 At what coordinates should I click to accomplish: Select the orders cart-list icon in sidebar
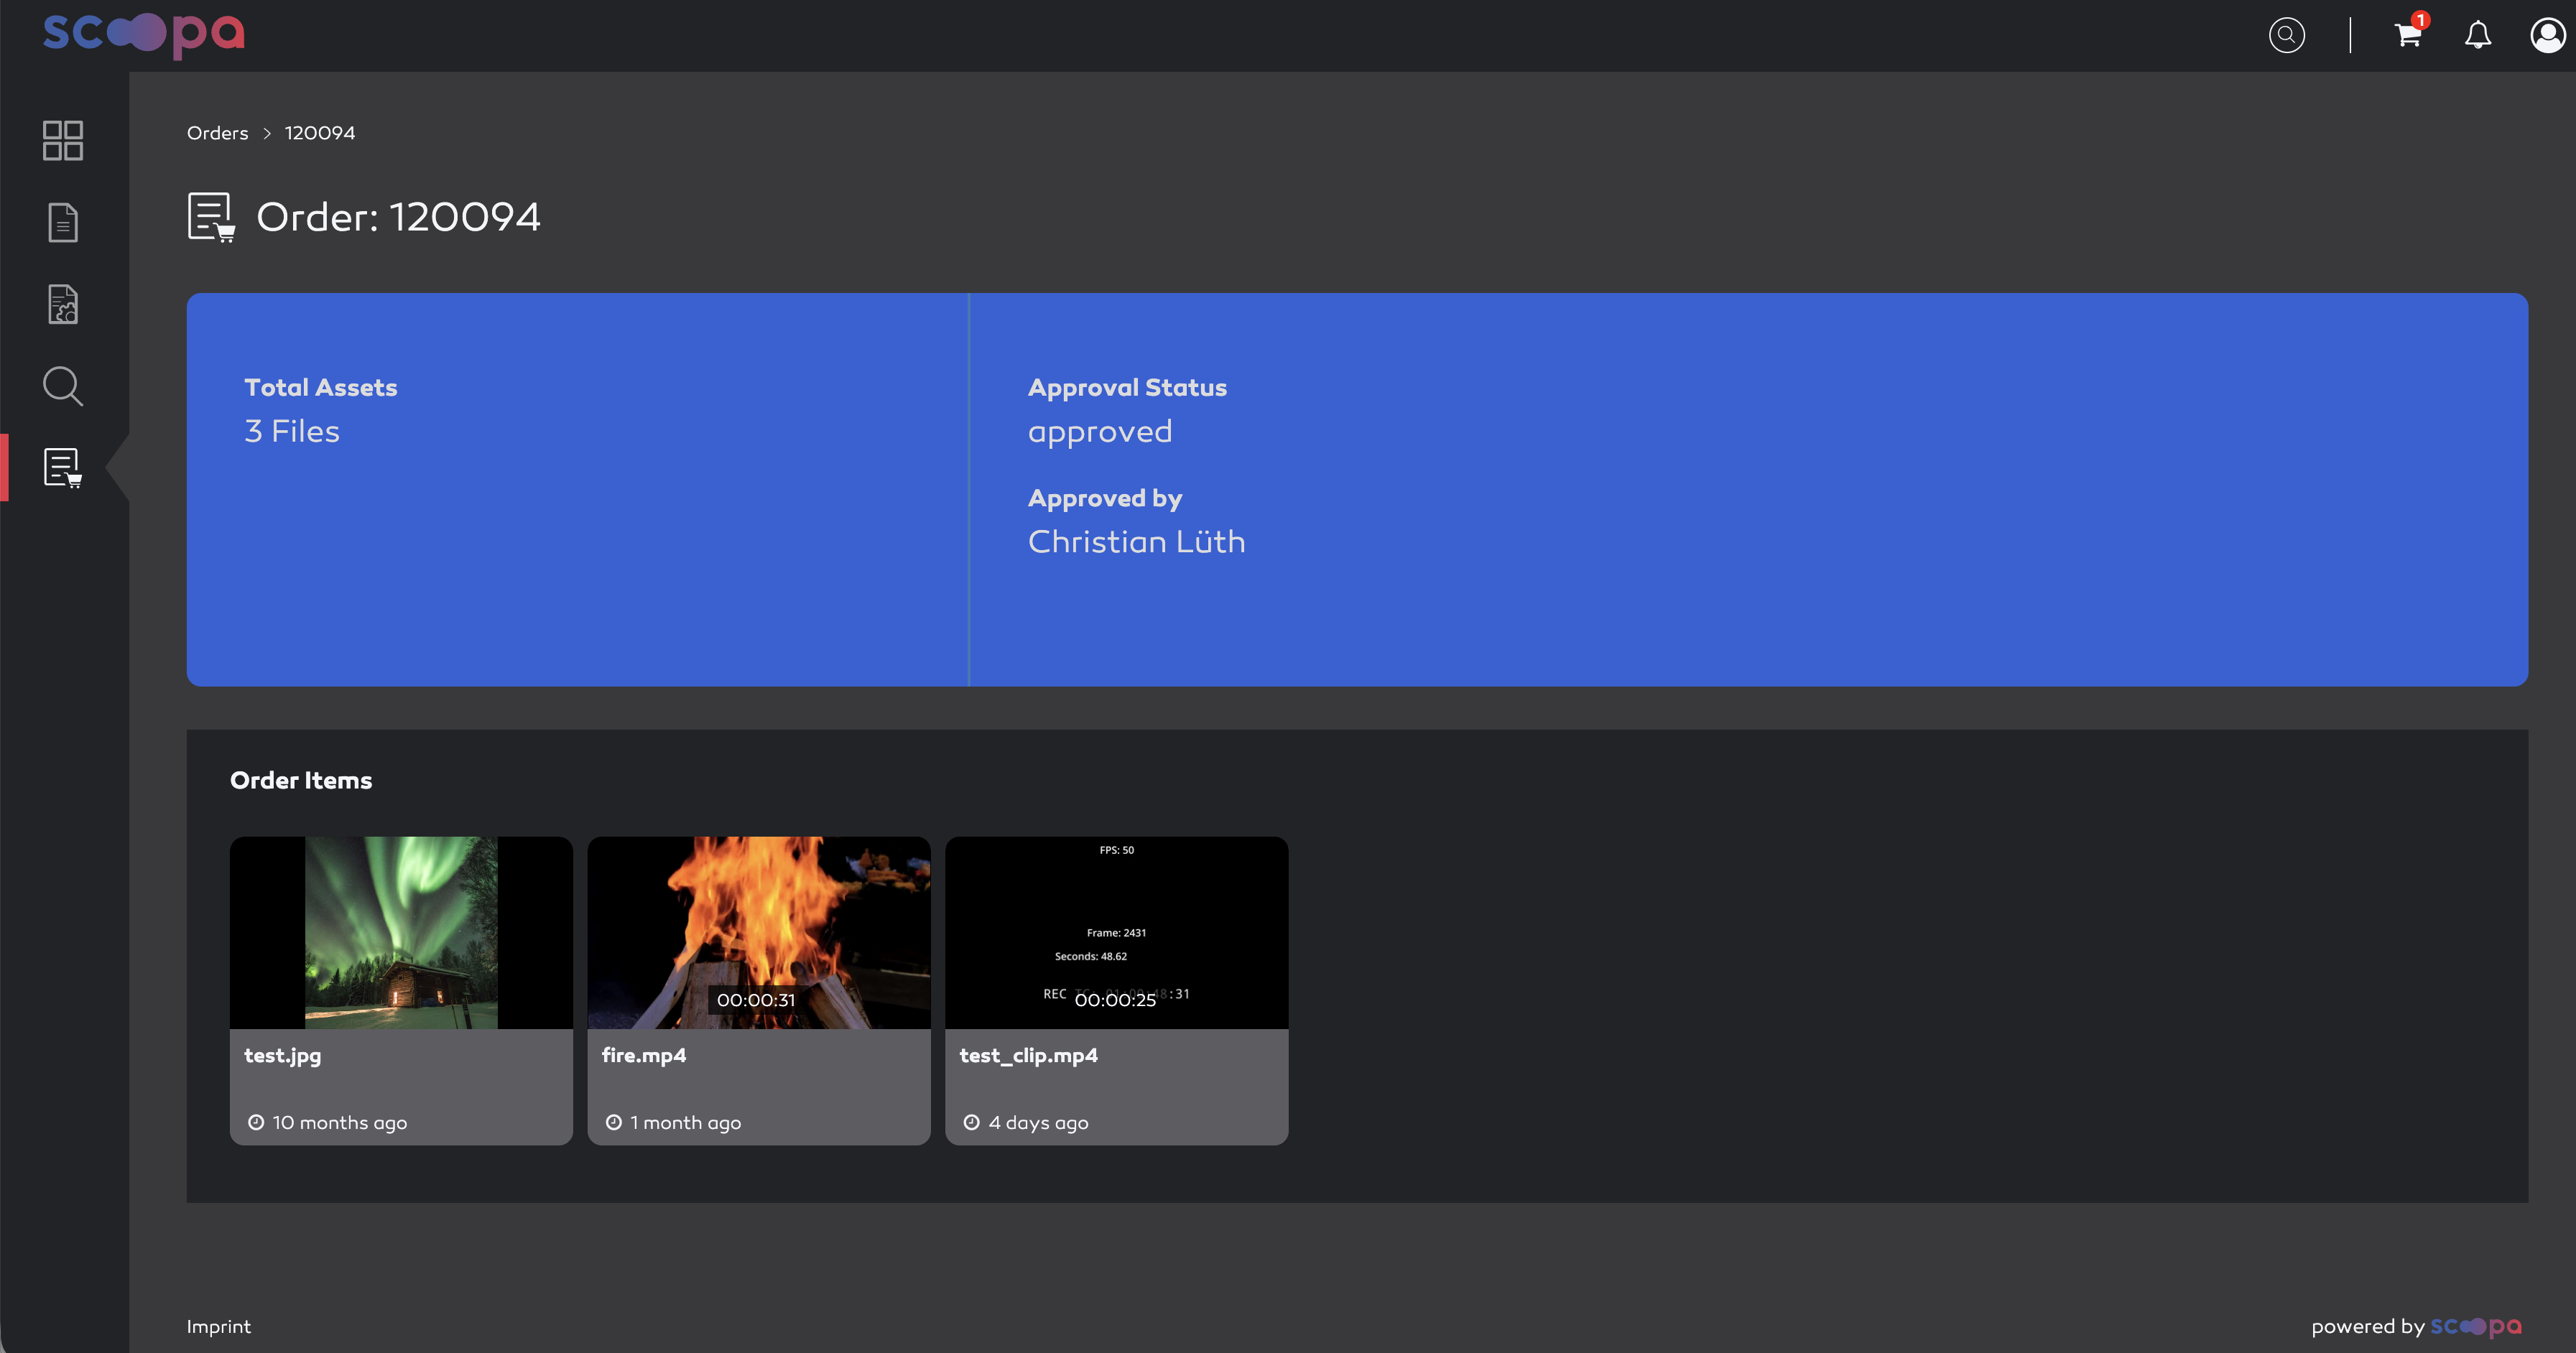pyautogui.click(x=63, y=468)
